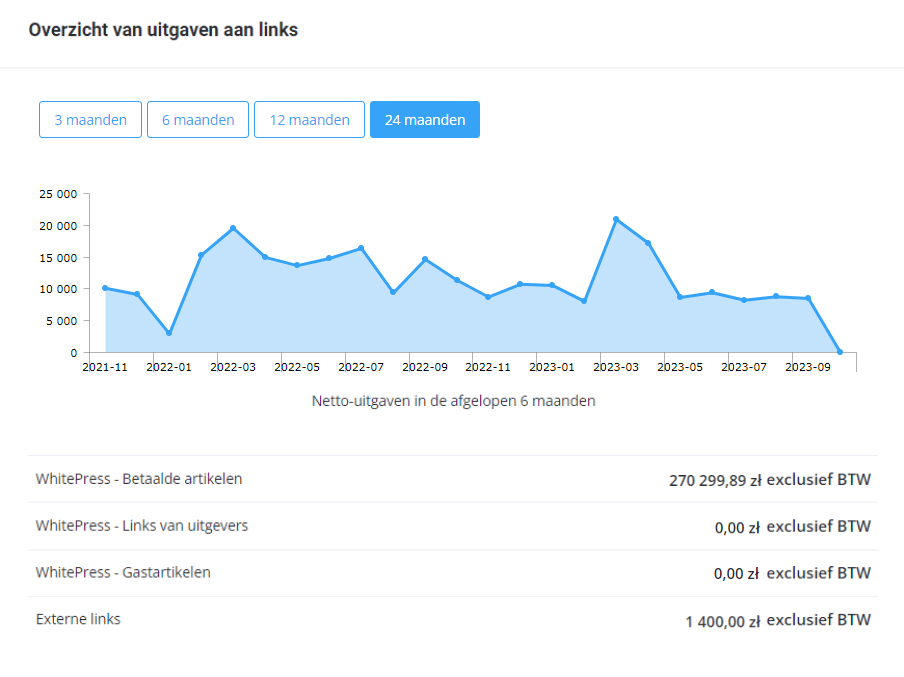Click the "15 000" y-axis label

(58, 258)
